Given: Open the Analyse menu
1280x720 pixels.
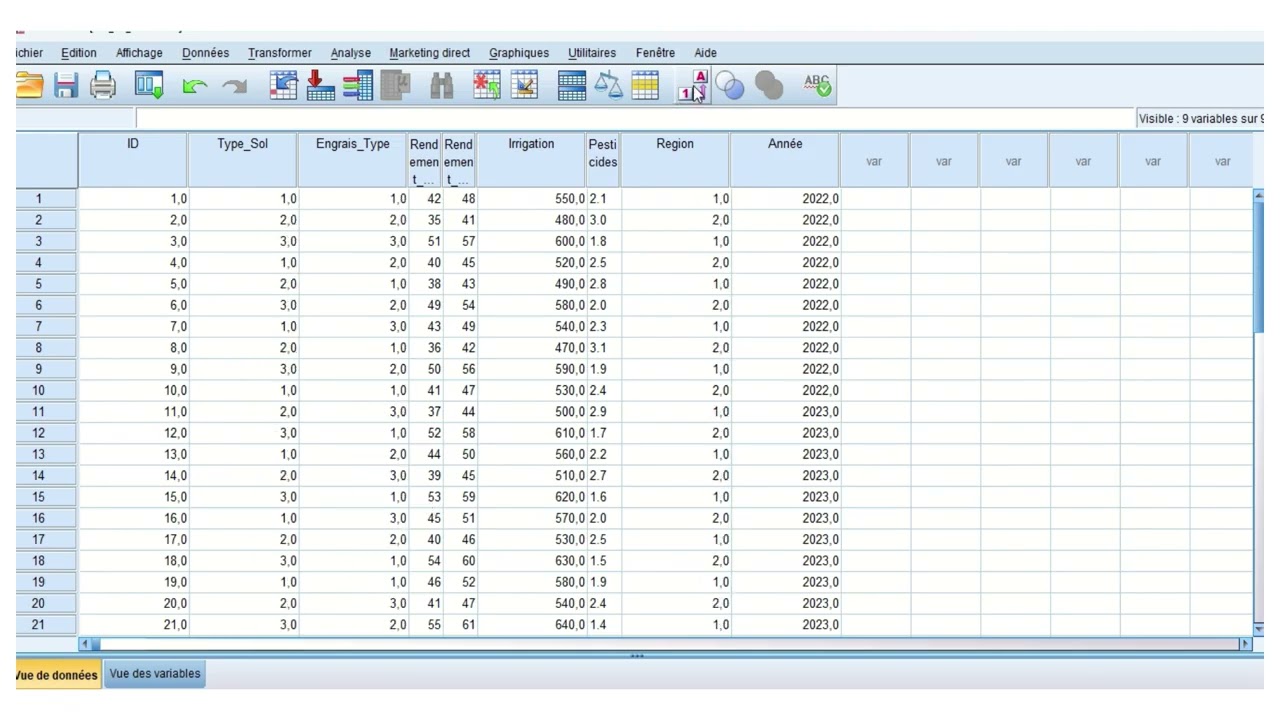Looking at the screenshot, I should click(x=351, y=53).
